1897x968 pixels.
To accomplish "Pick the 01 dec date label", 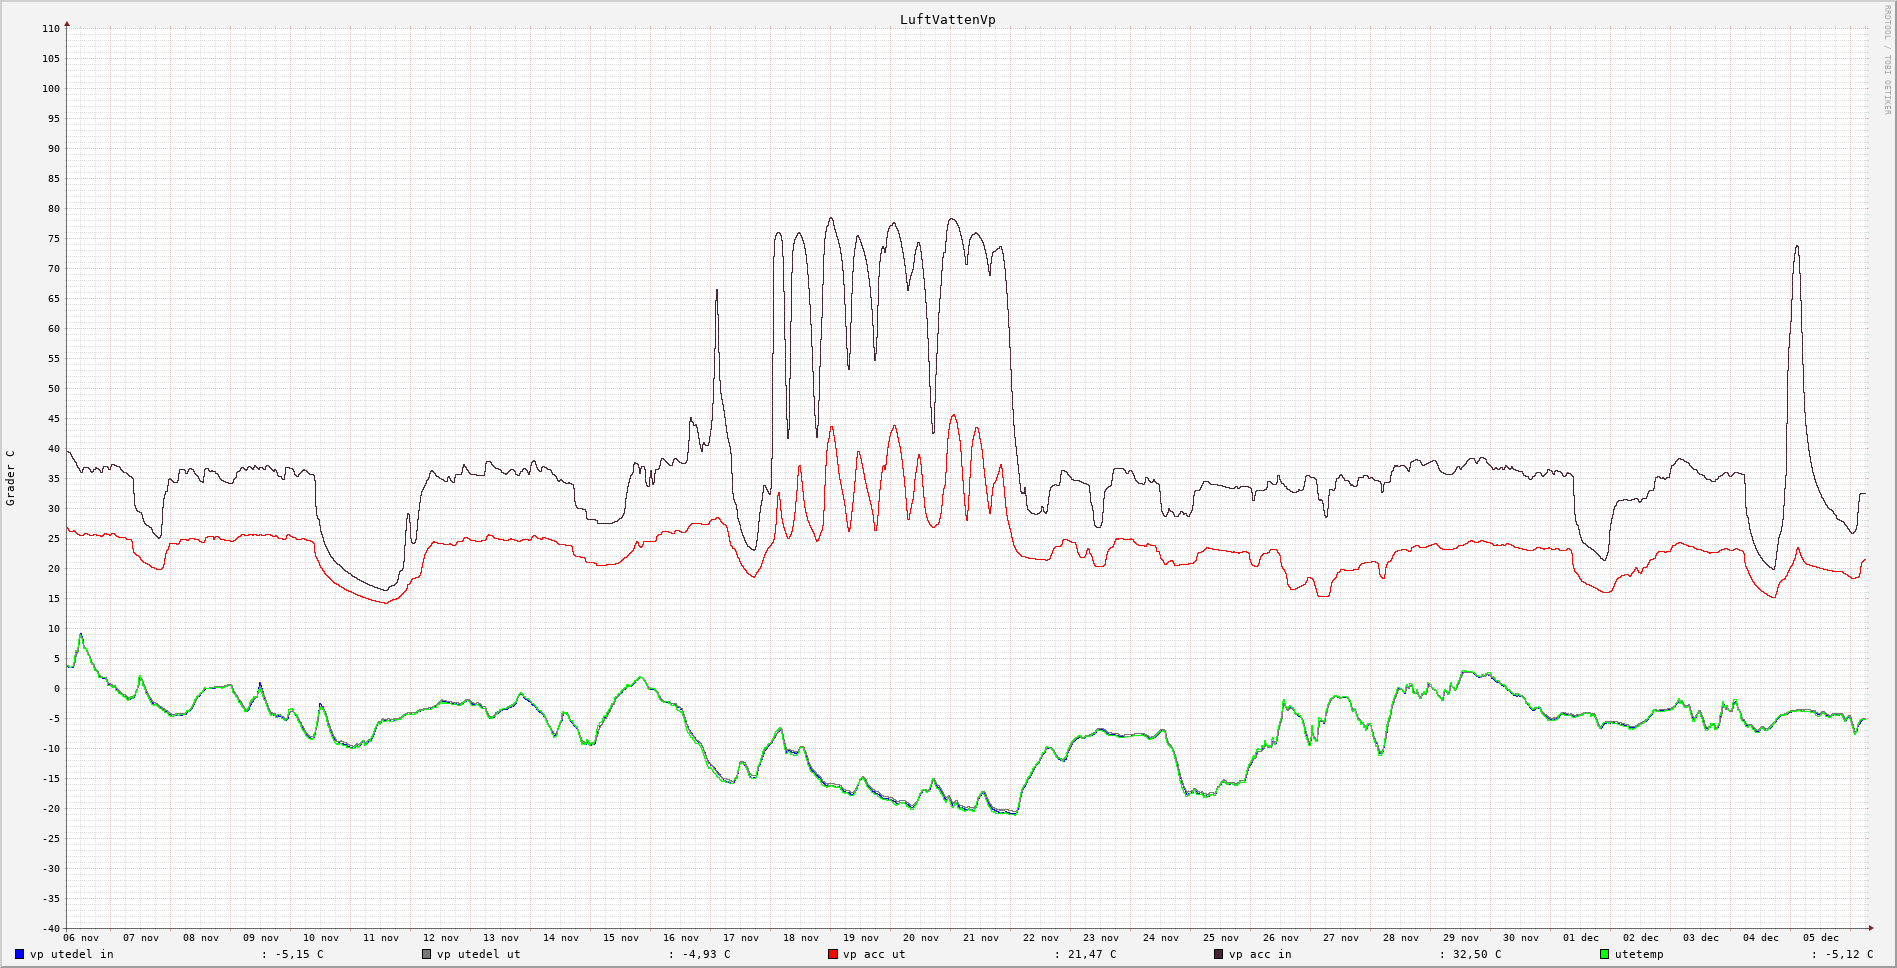I will (x=1581, y=938).
